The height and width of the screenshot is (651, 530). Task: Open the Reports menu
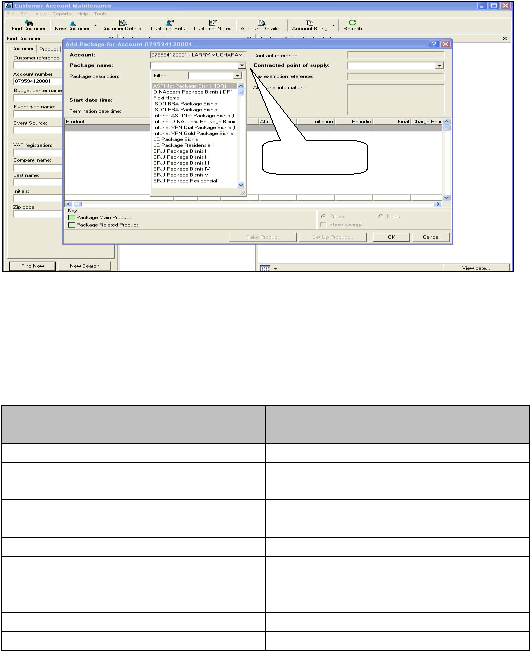click(x=62, y=14)
